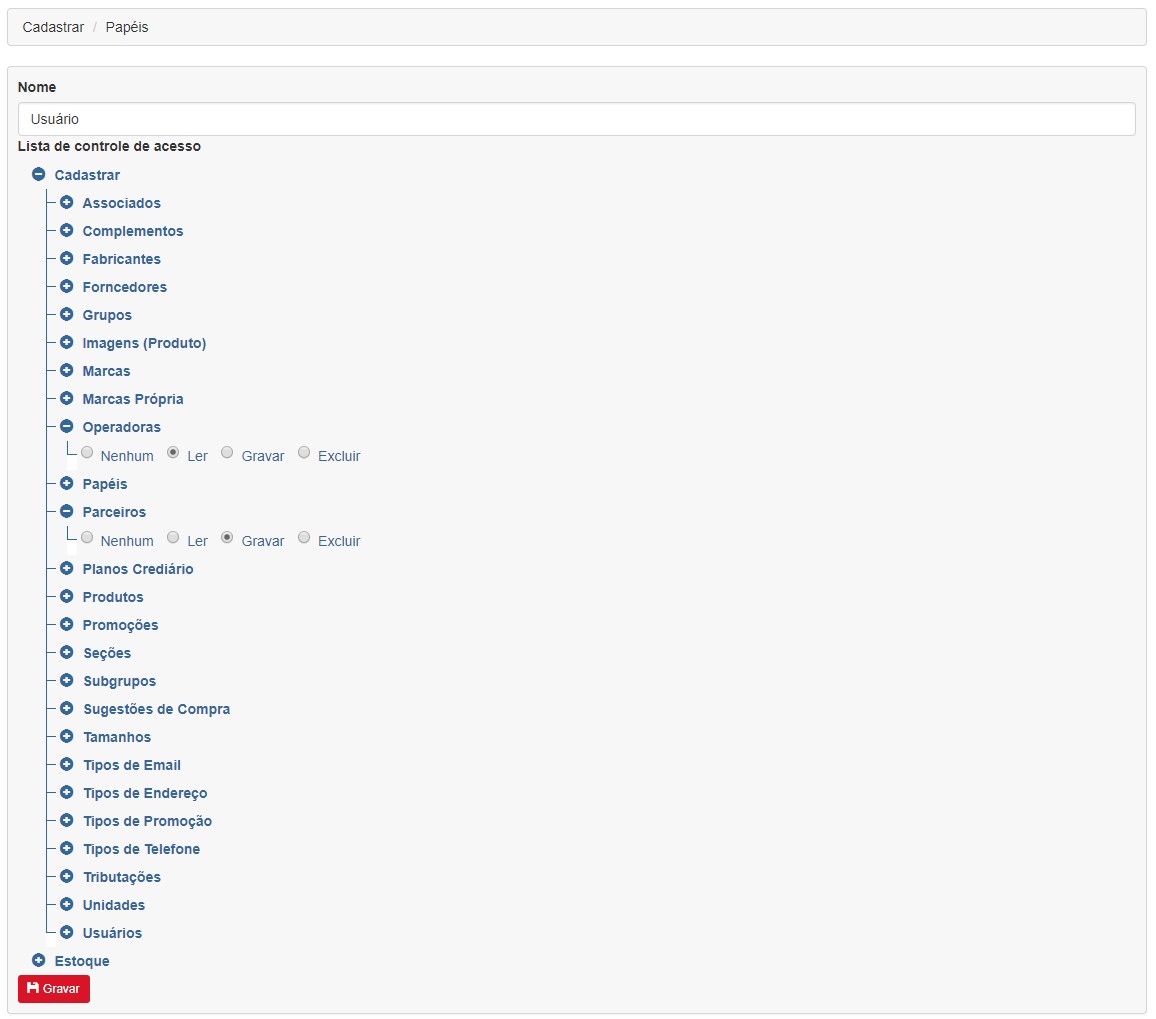Click the Produtos tree label
This screenshot has height=1019, width=1156.
click(113, 597)
